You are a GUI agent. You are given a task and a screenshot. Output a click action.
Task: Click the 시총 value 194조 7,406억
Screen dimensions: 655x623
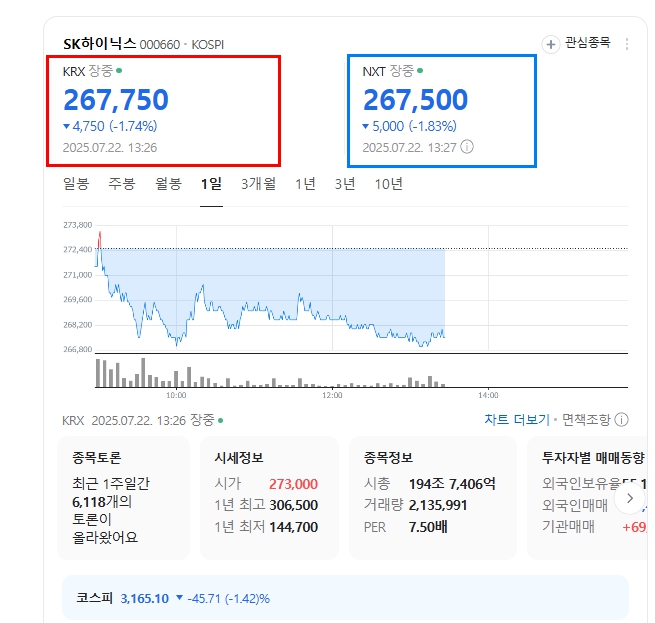452,484
